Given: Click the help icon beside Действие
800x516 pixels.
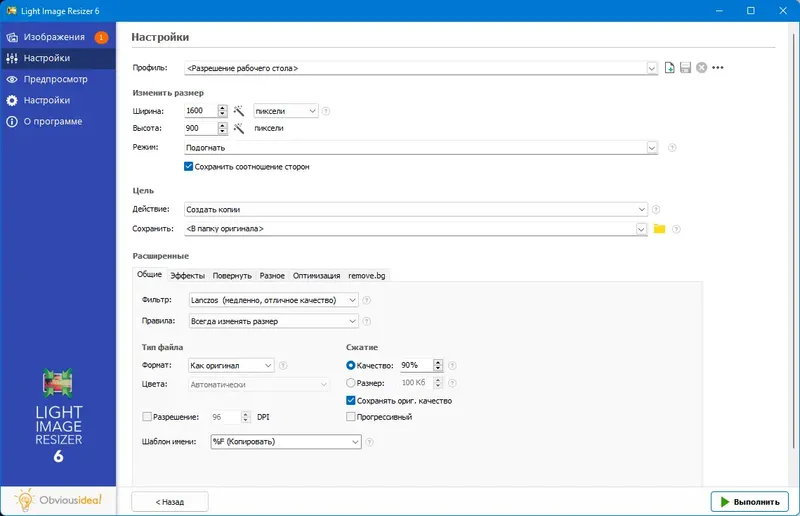Looking at the screenshot, I should tap(656, 209).
